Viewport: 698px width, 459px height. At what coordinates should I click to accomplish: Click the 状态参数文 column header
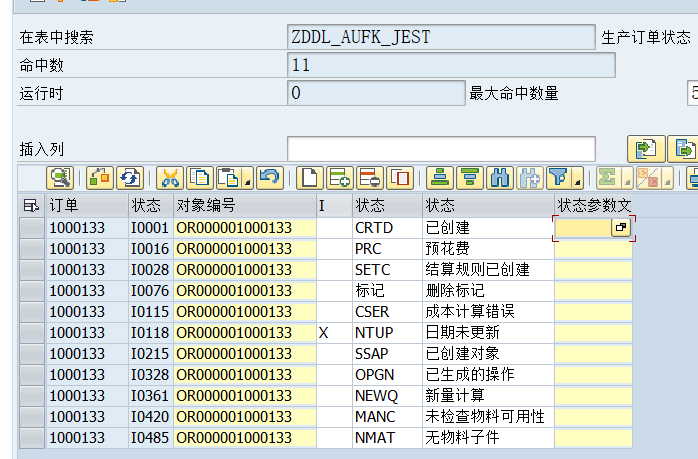(x=593, y=205)
